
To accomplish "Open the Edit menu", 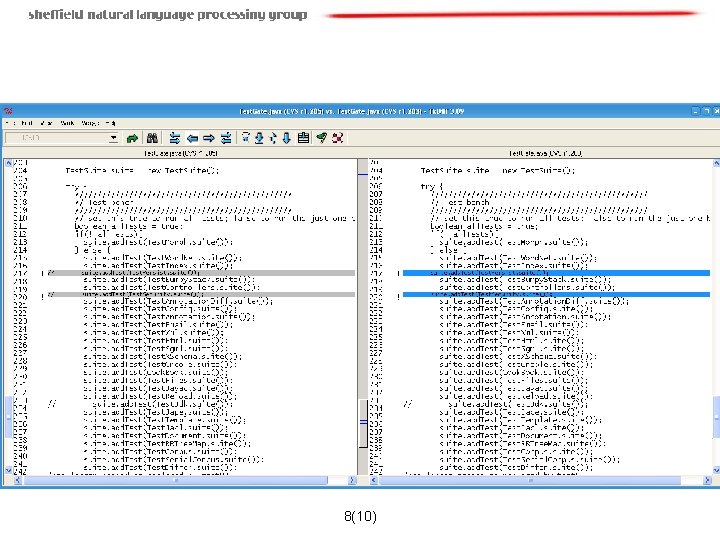I will pos(27,123).
